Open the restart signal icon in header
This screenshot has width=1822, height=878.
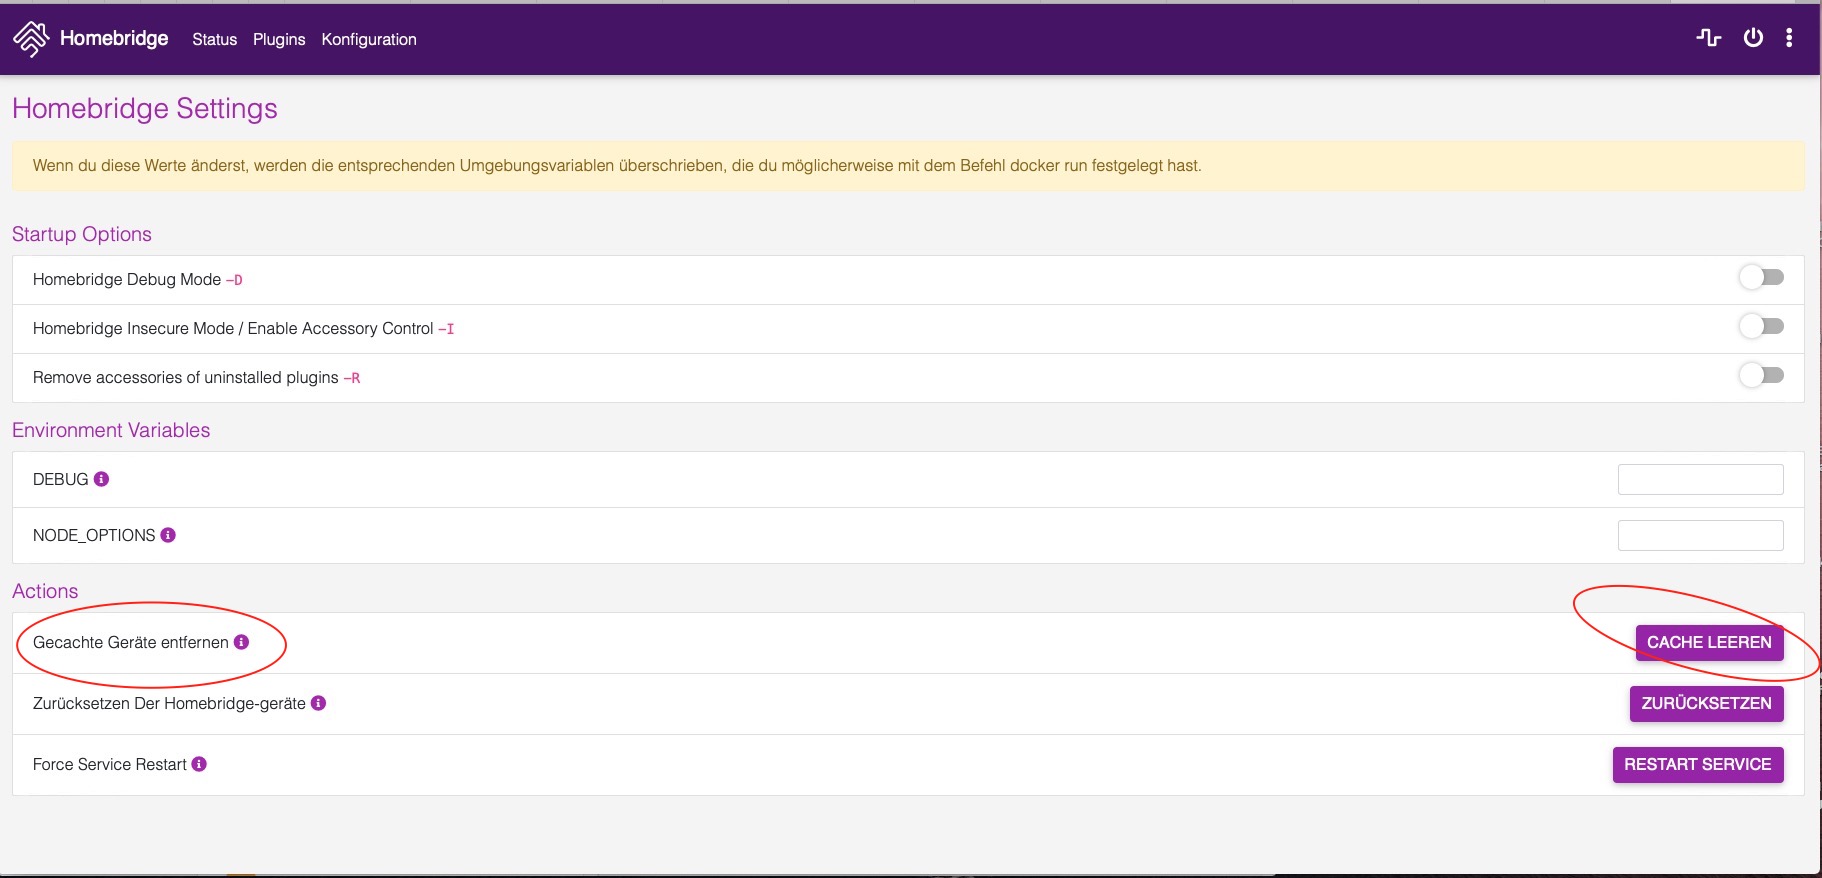pyautogui.click(x=1709, y=38)
